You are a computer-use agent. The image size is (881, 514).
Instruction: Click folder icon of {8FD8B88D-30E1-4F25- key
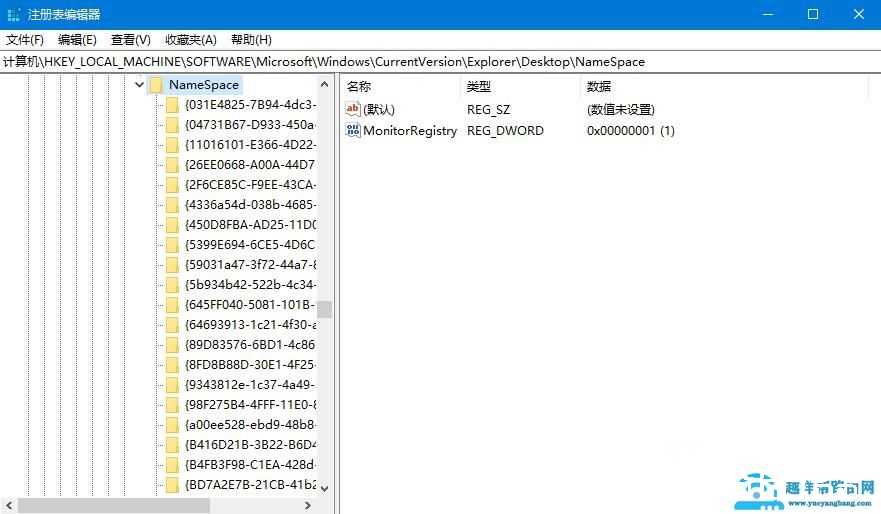click(x=172, y=365)
